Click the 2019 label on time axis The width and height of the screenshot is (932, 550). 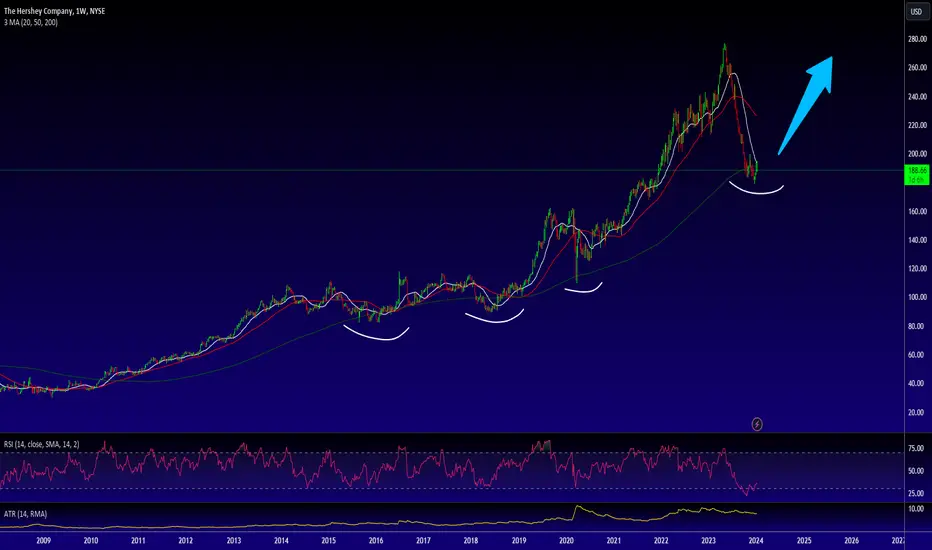[x=519, y=540]
